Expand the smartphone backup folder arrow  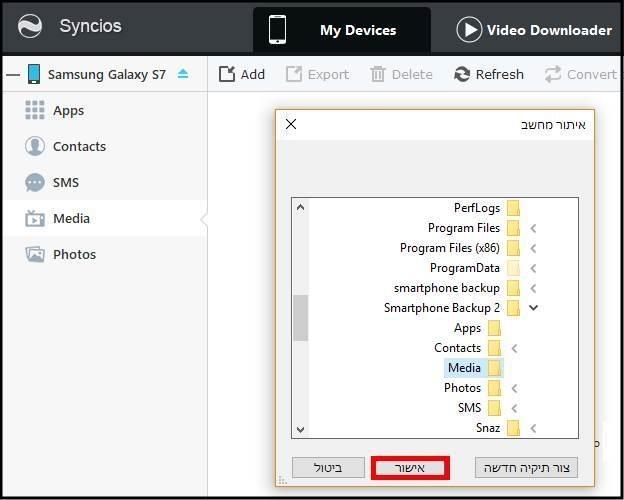(x=533, y=288)
